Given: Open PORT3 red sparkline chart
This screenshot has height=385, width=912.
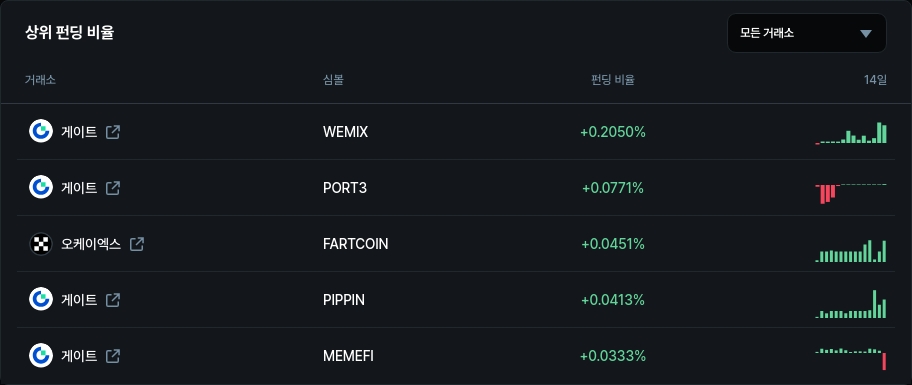Looking at the screenshot, I should point(851,193).
